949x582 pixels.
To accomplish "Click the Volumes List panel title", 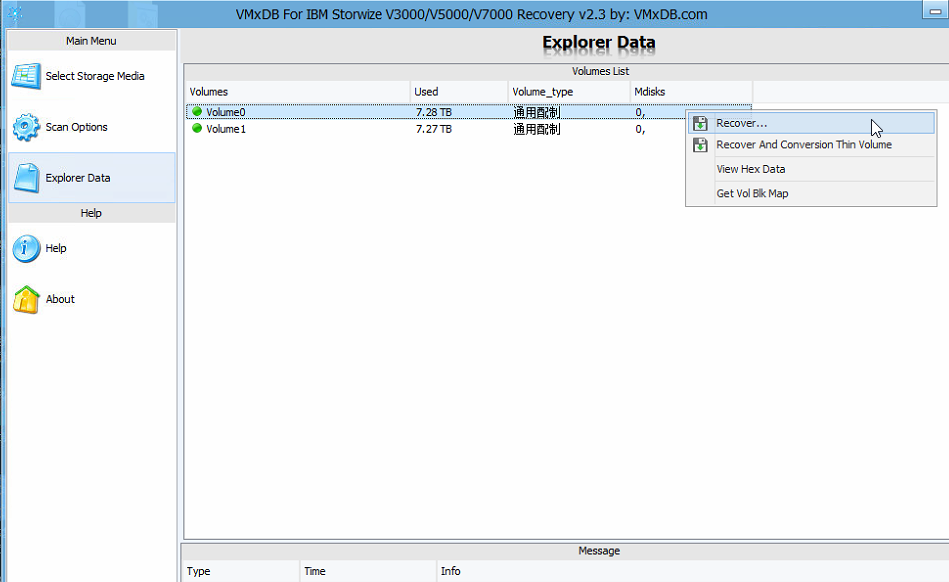I will pyautogui.click(x=600, y=71).
